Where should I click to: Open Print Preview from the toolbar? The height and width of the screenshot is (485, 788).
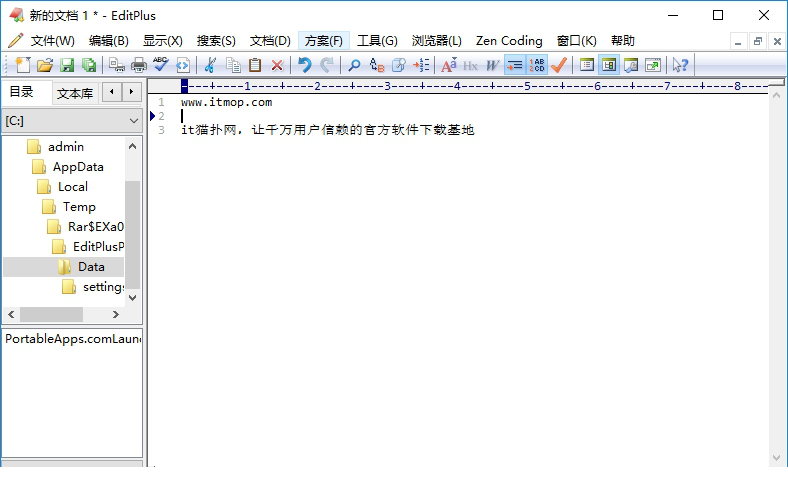[117, 65]
